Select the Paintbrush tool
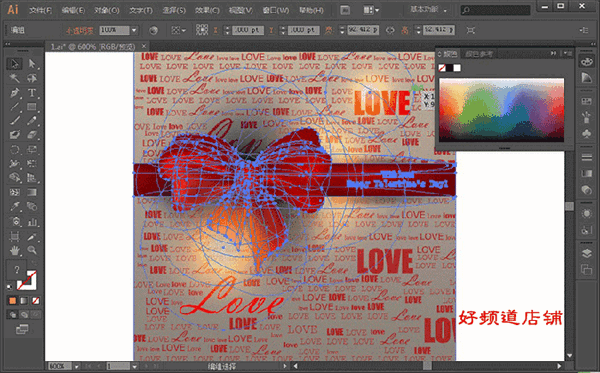Image resolution: width=600 pixels, height=373 pixels. [x=14, y=121]
